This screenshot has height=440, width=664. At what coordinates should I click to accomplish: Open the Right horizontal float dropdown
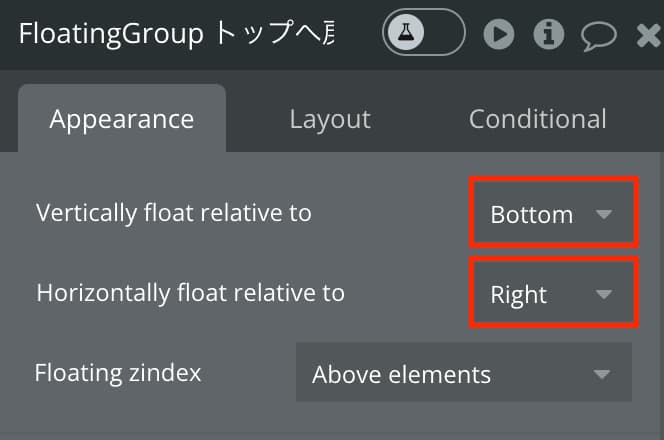(x=553, y=292)
